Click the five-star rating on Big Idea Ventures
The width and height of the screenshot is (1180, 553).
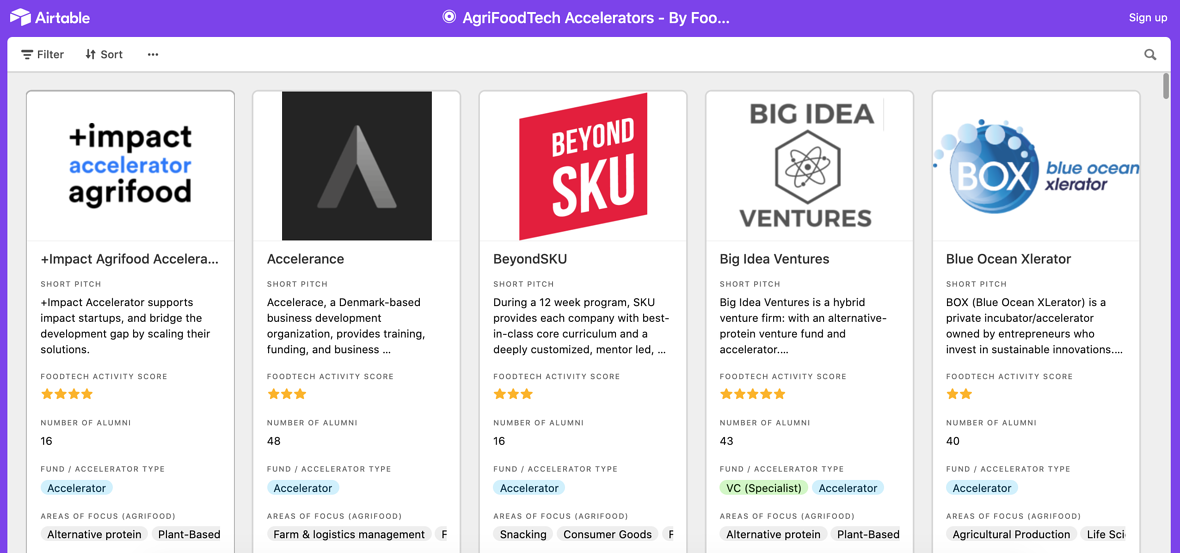click(x=753, y=393)
